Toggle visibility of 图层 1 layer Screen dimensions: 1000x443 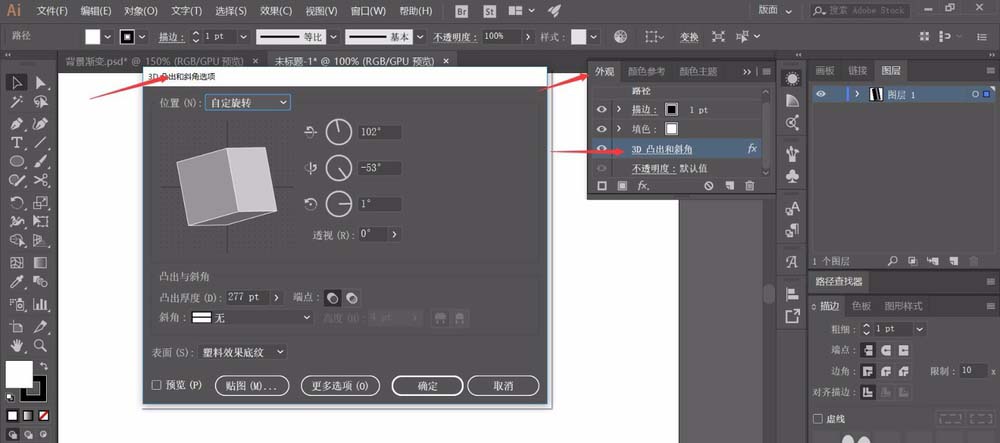coord(821,94)
